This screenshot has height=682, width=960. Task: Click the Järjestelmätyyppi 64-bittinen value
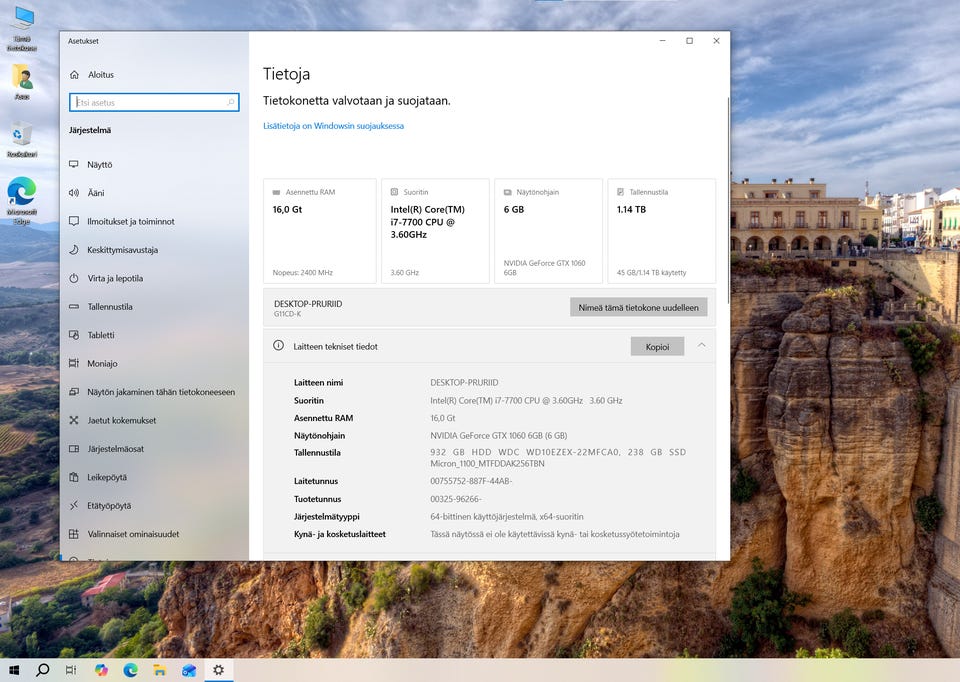(x=506, y=517)
